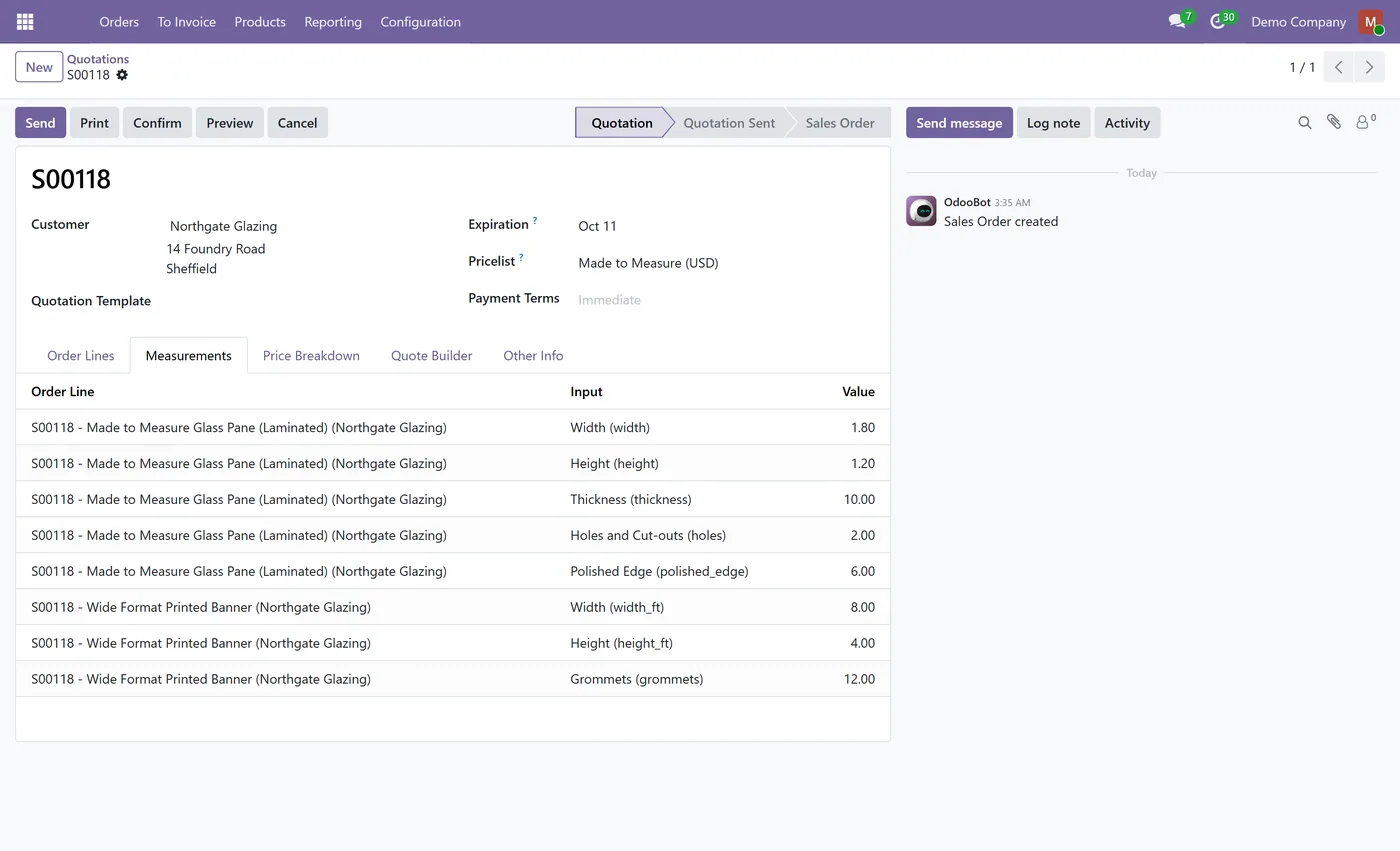Image resolution: width=1400 pixels, height=851 pixels.
Task: Switch to the Other Info tab
Action: (533, 355)
